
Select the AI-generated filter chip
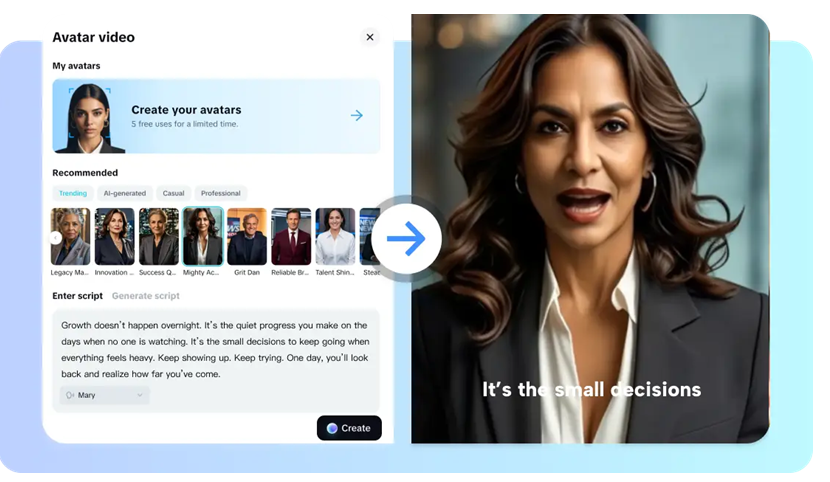pyautogui.click(x=124, y=193)
